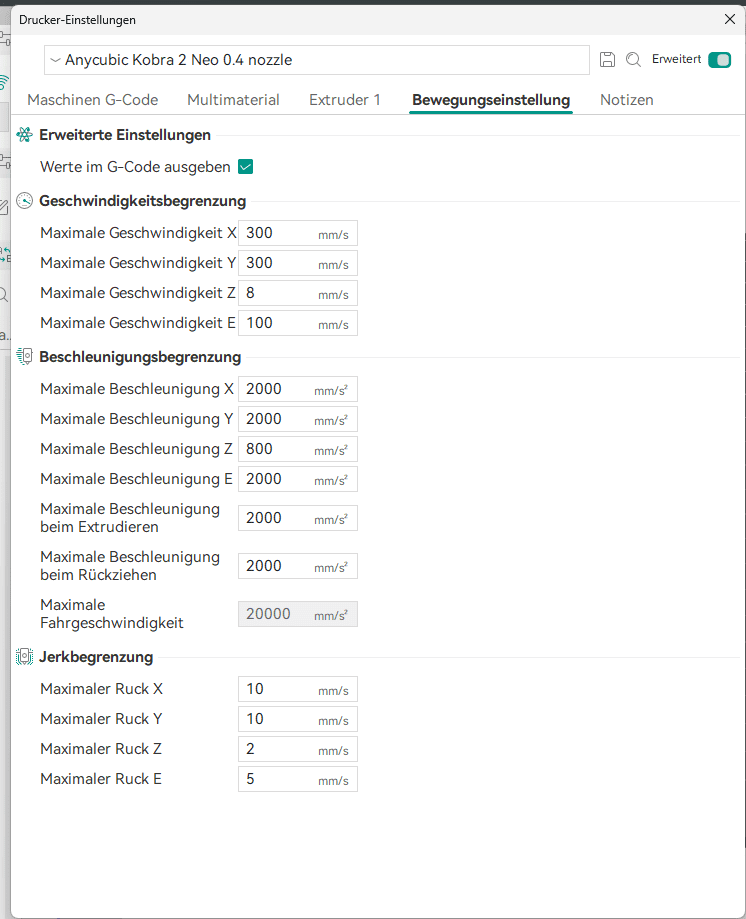Click the save preset floppy disk icon
Image resolution: width=746 pixels, height=919 pixels.
607,60
